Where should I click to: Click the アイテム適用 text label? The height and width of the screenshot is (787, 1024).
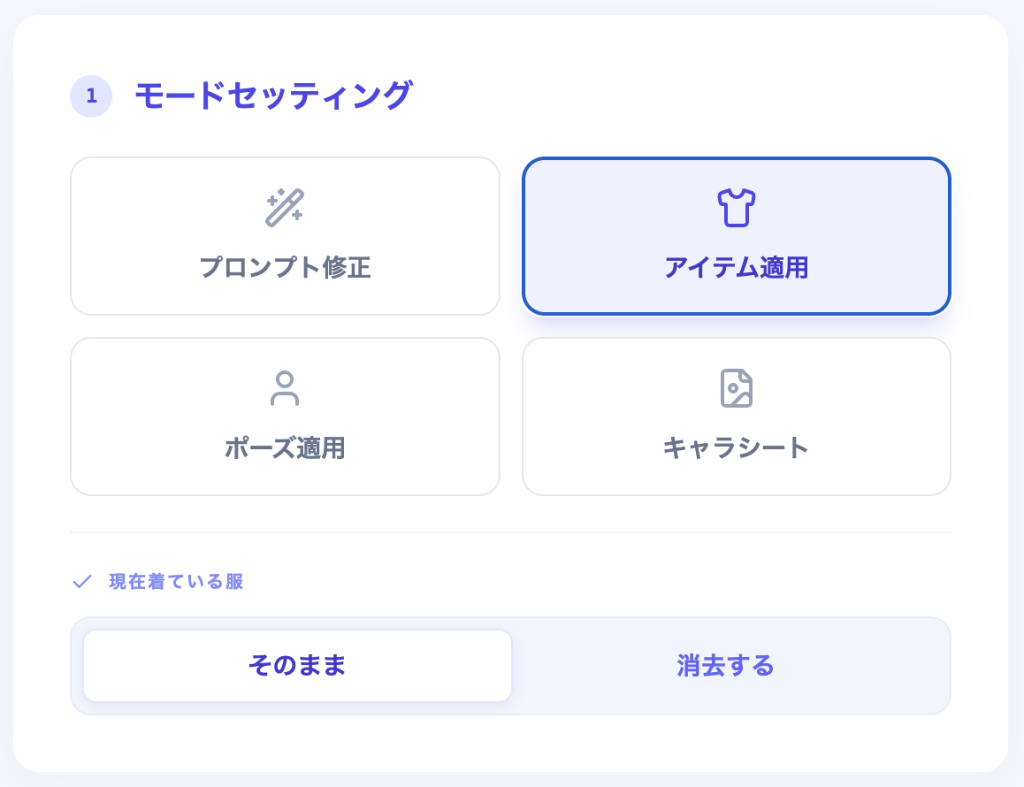736,268
